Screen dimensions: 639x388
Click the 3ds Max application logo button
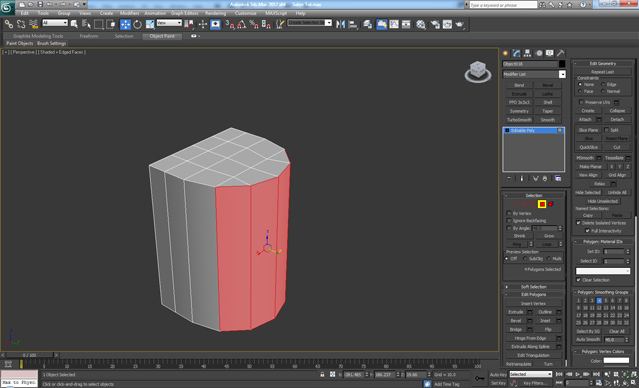click(x=7, y=7)
